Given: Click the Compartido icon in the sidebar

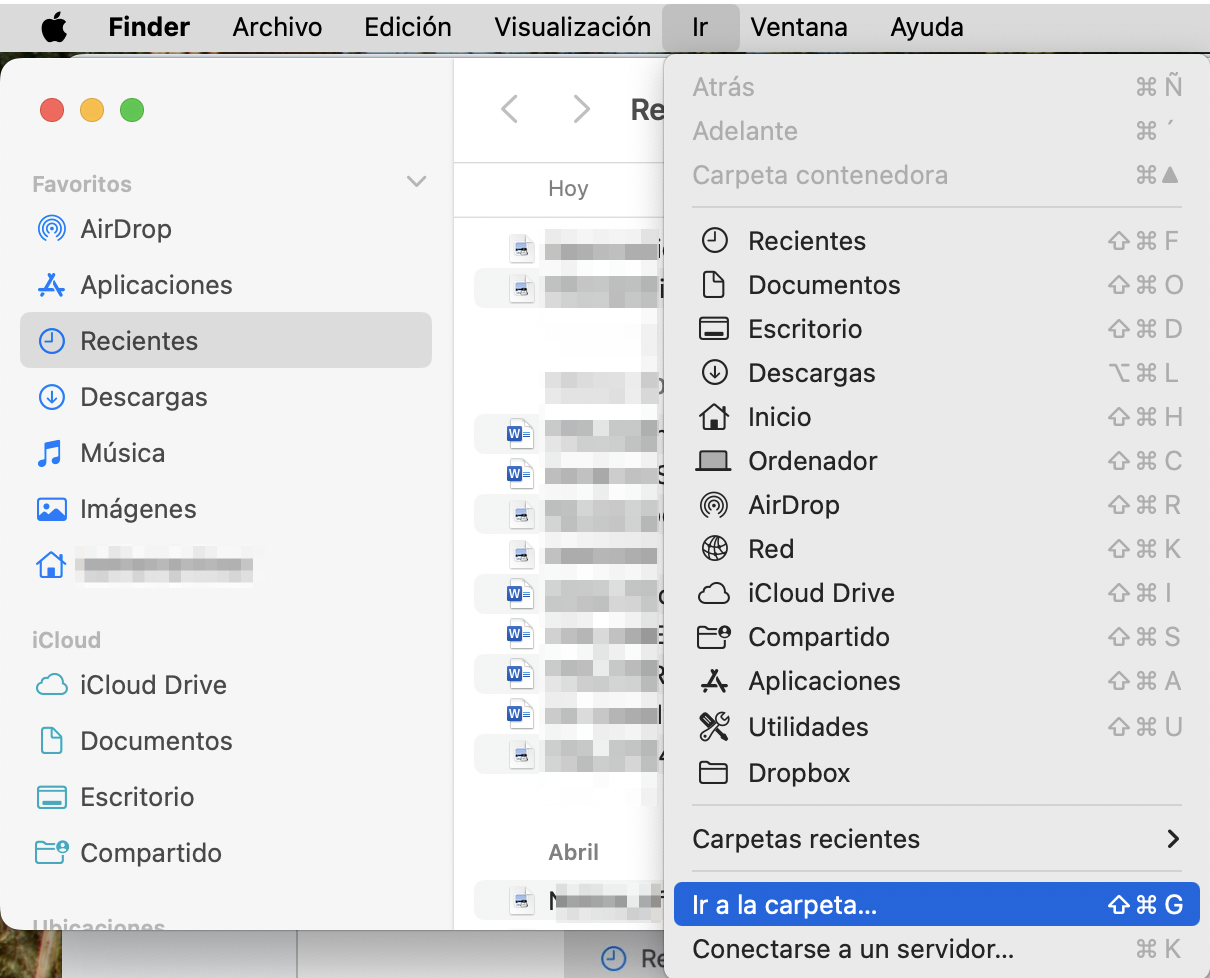Looking at the screenshot, I should 51,852.
